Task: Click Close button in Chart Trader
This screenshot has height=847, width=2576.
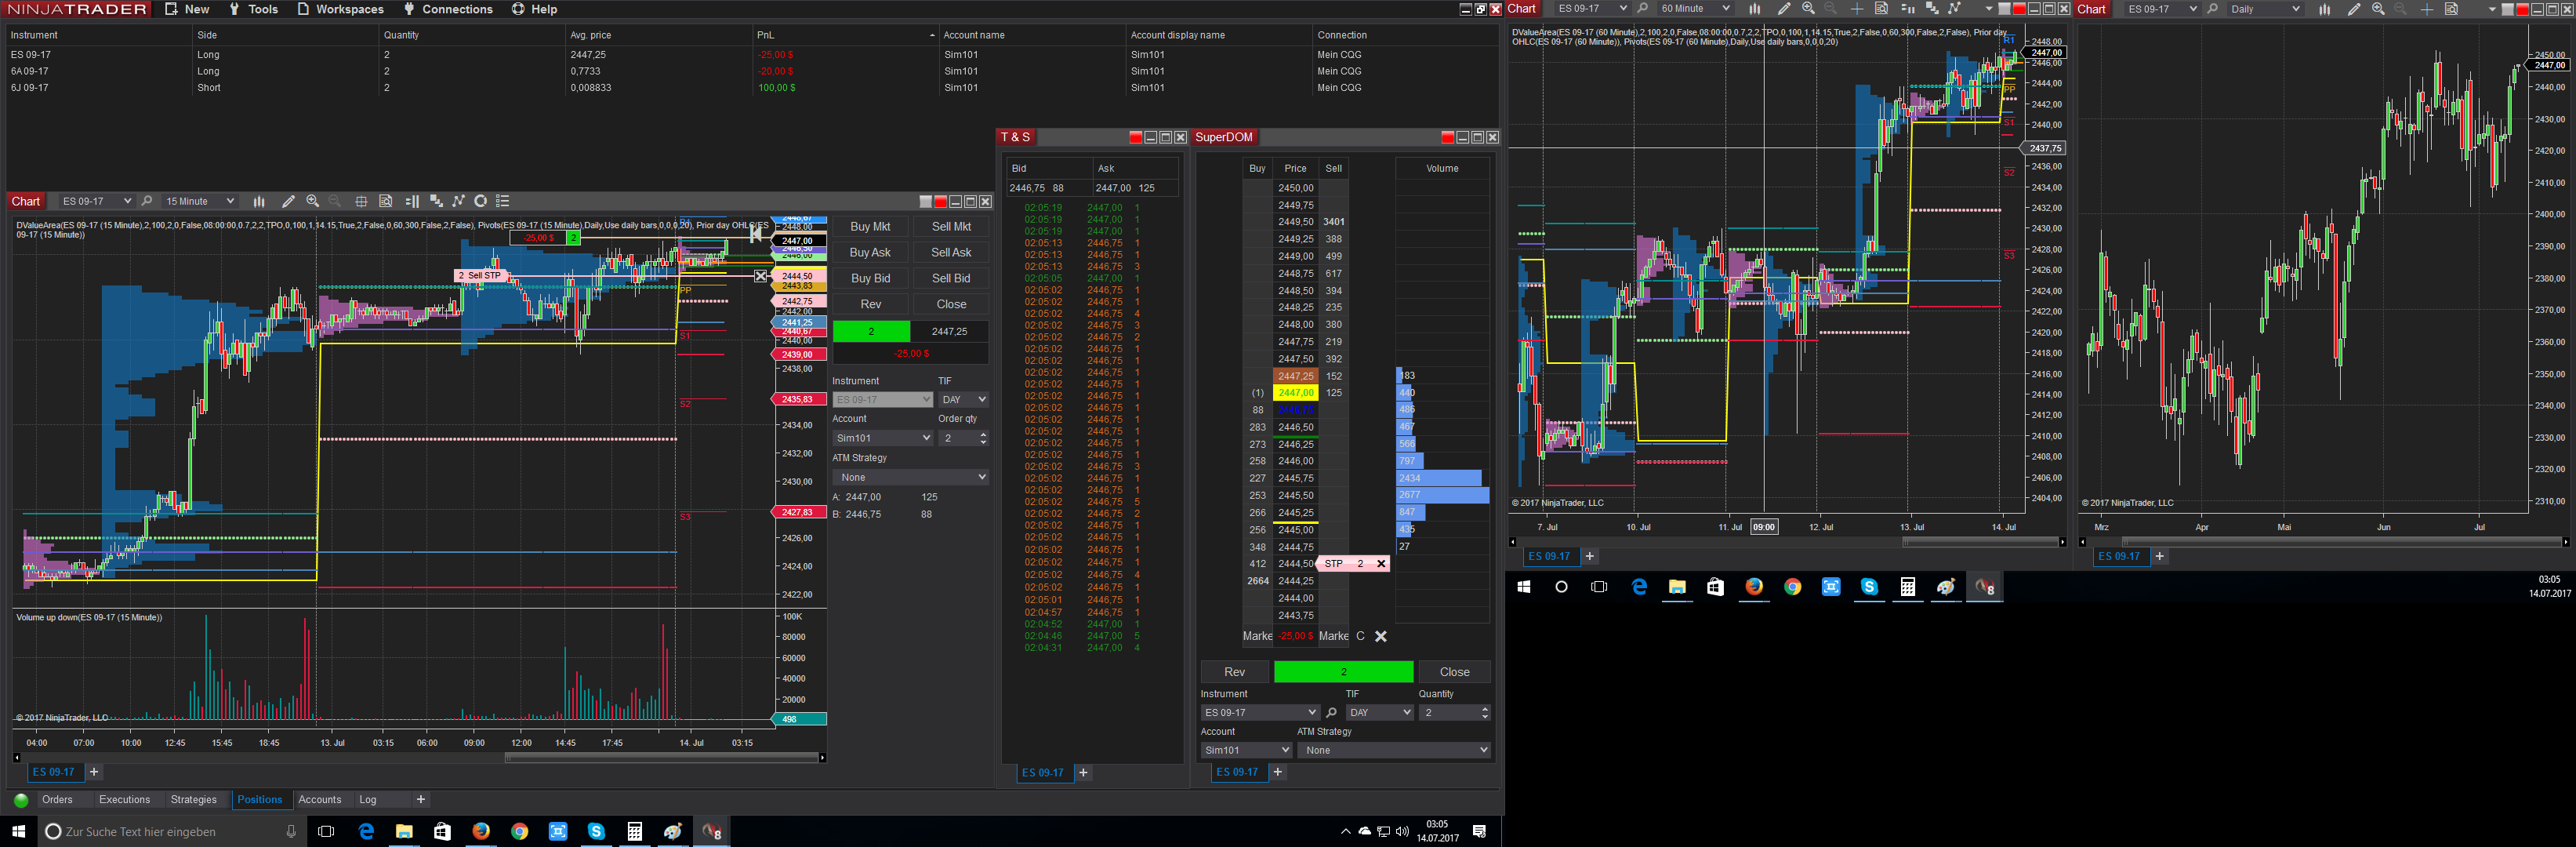Action: click(x=951, y=305)
